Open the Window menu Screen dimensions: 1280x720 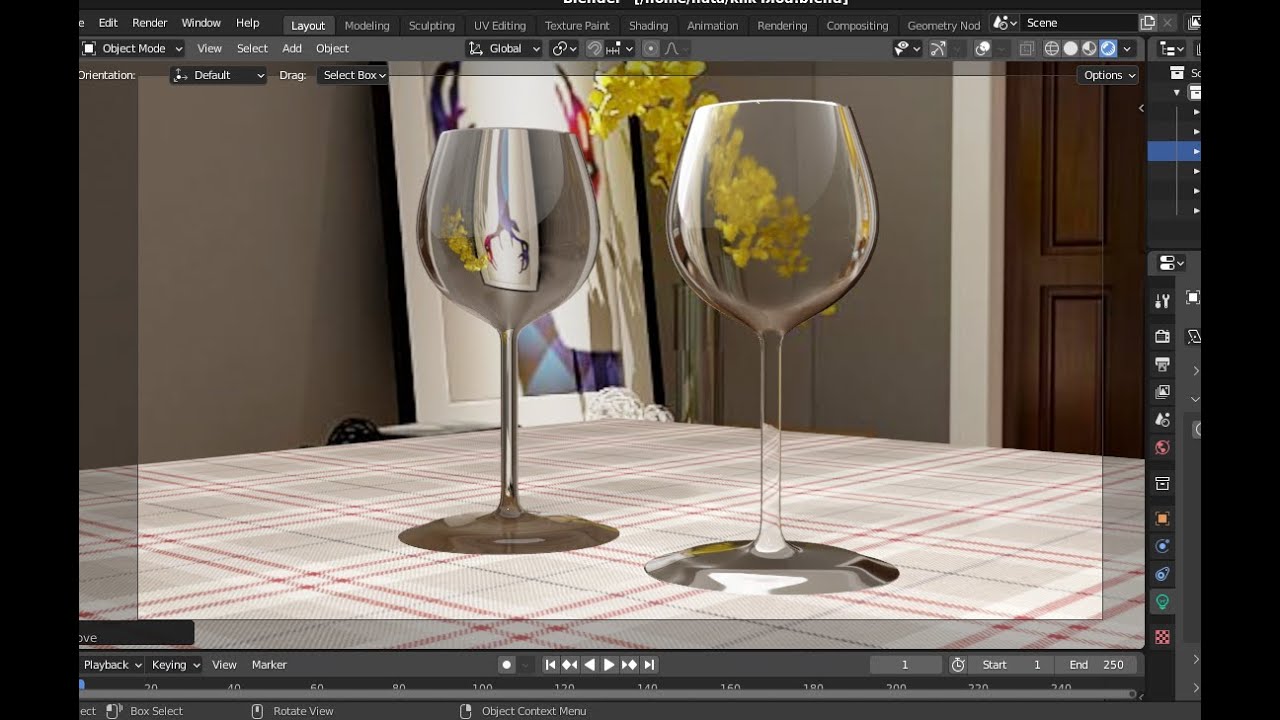click(201, 23)
